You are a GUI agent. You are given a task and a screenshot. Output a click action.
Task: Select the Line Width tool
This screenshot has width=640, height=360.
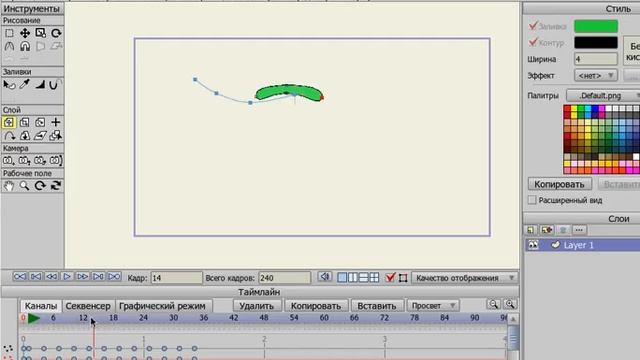point(40,85)
